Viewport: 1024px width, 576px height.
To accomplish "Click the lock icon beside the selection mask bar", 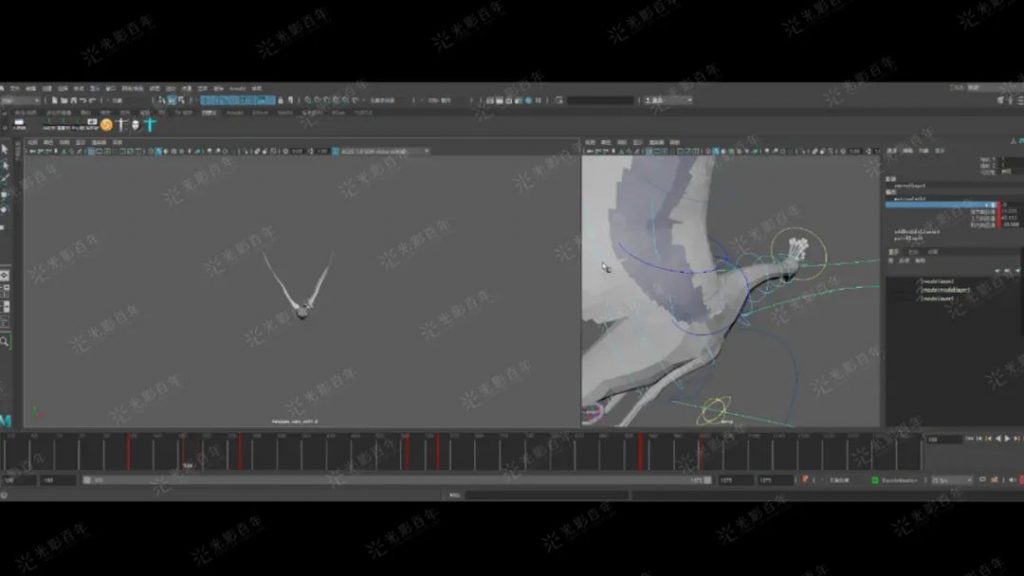I will [281, 101].
